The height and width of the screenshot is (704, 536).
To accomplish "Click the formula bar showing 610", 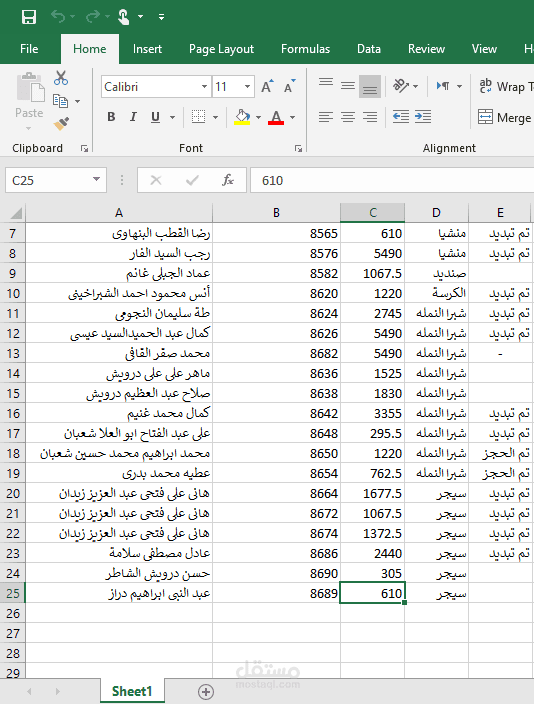I will tap(392, 180).
